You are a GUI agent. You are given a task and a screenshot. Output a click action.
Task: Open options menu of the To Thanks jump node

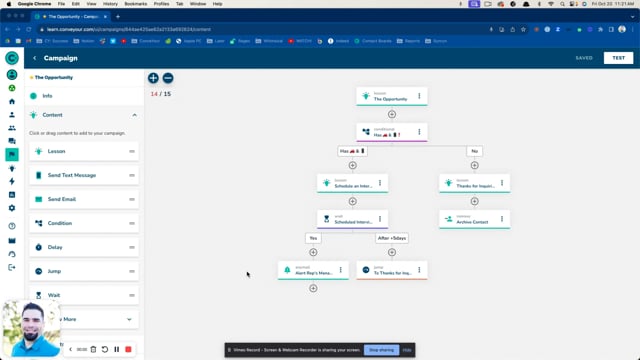point(419,270)
